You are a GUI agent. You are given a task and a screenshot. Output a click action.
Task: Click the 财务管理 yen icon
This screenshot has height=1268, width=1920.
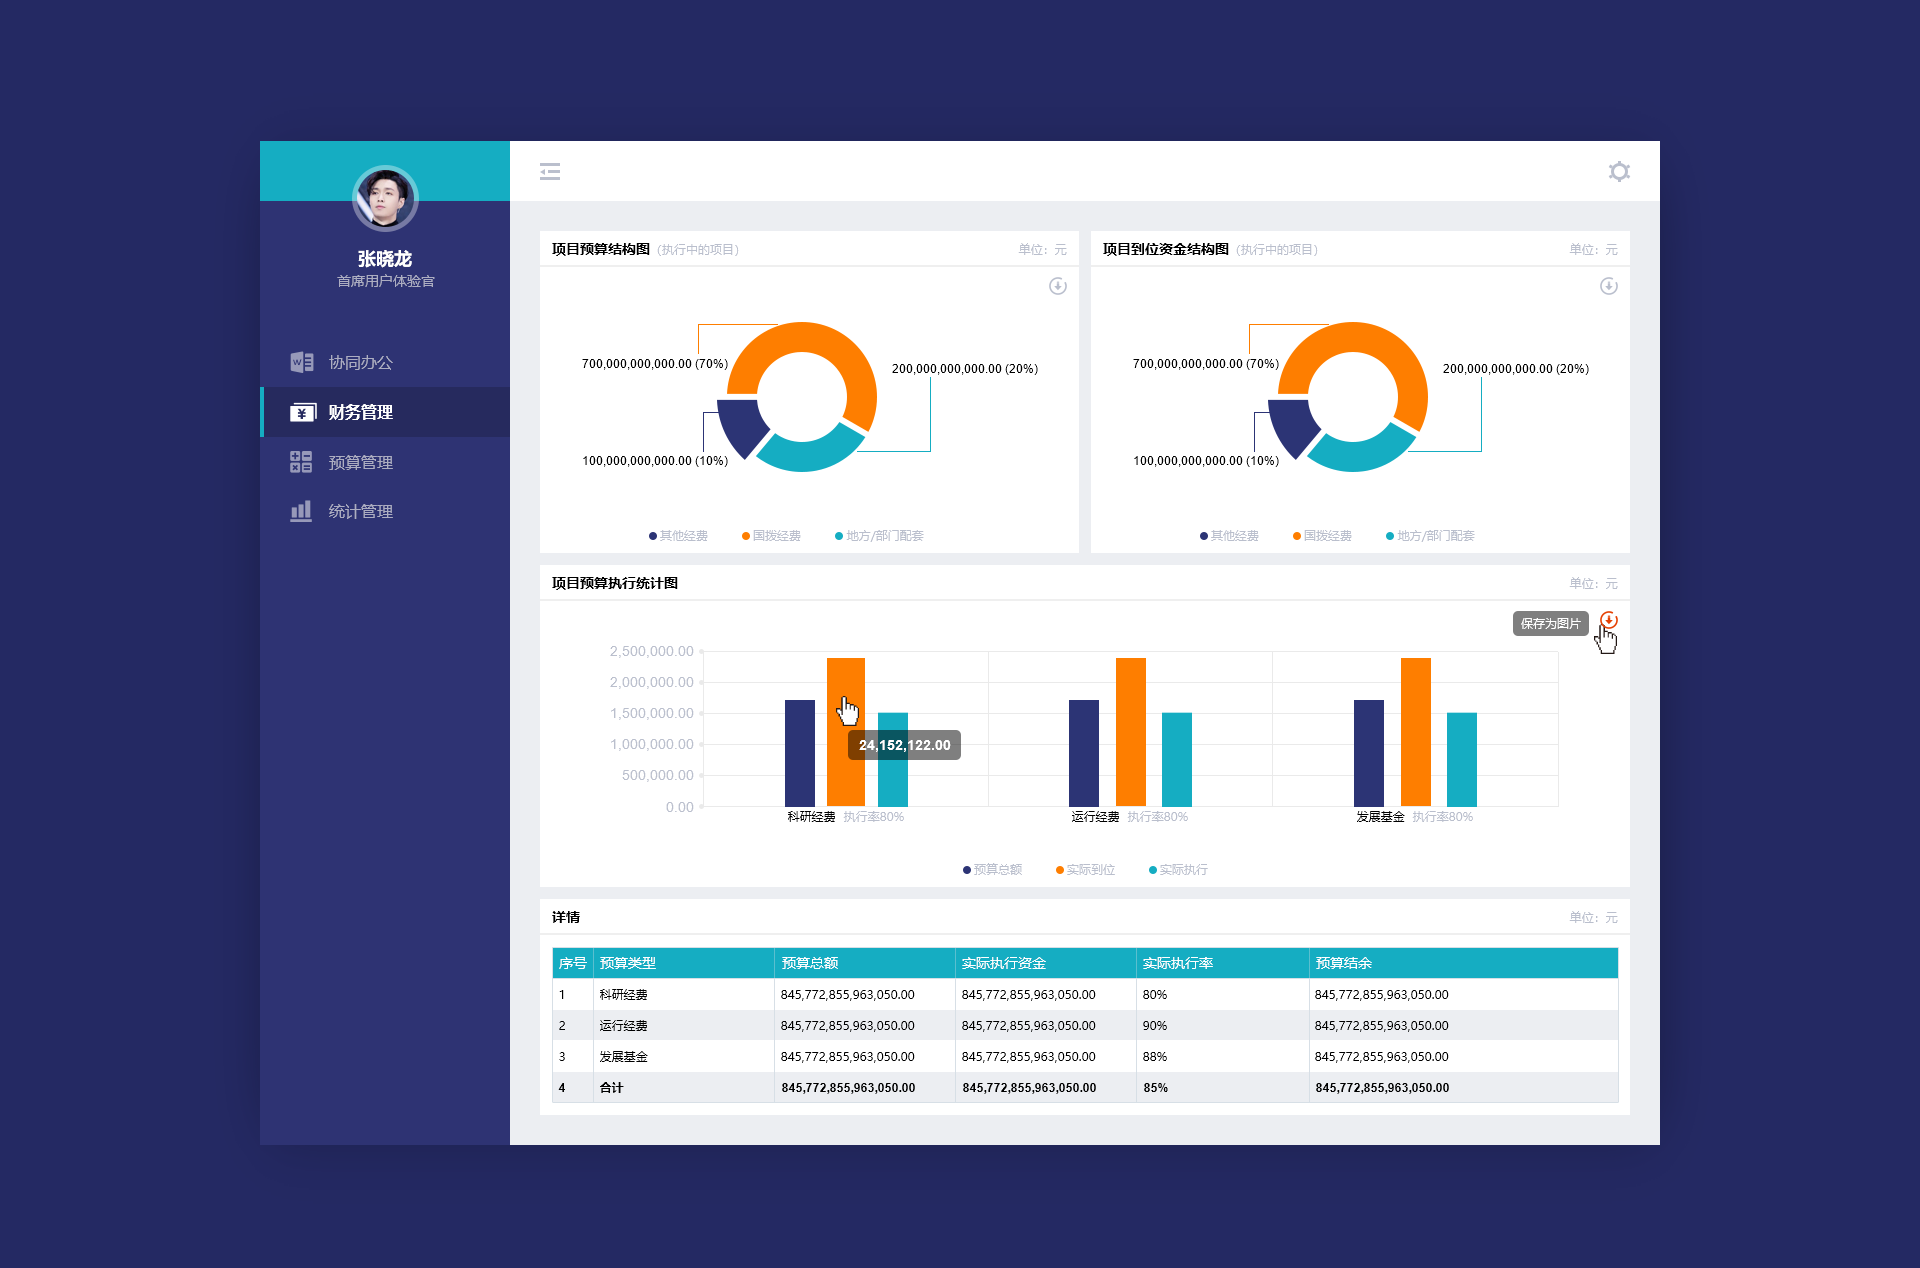(x=302, y=412)
